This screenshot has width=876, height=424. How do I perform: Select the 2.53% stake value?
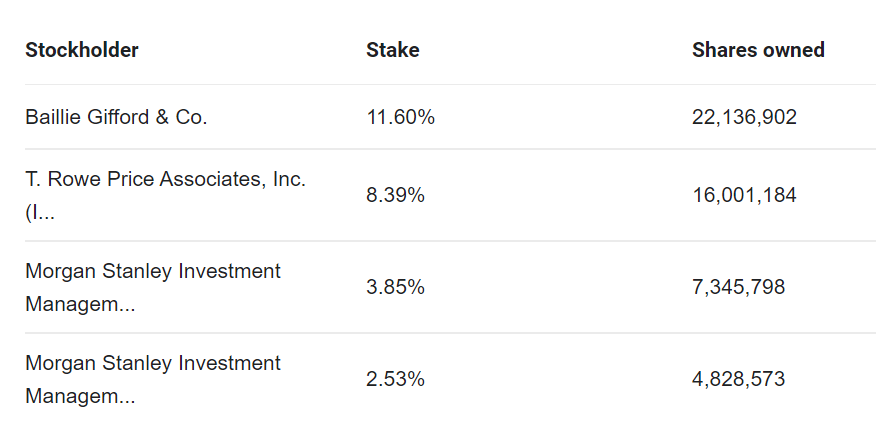coord(395,379)
